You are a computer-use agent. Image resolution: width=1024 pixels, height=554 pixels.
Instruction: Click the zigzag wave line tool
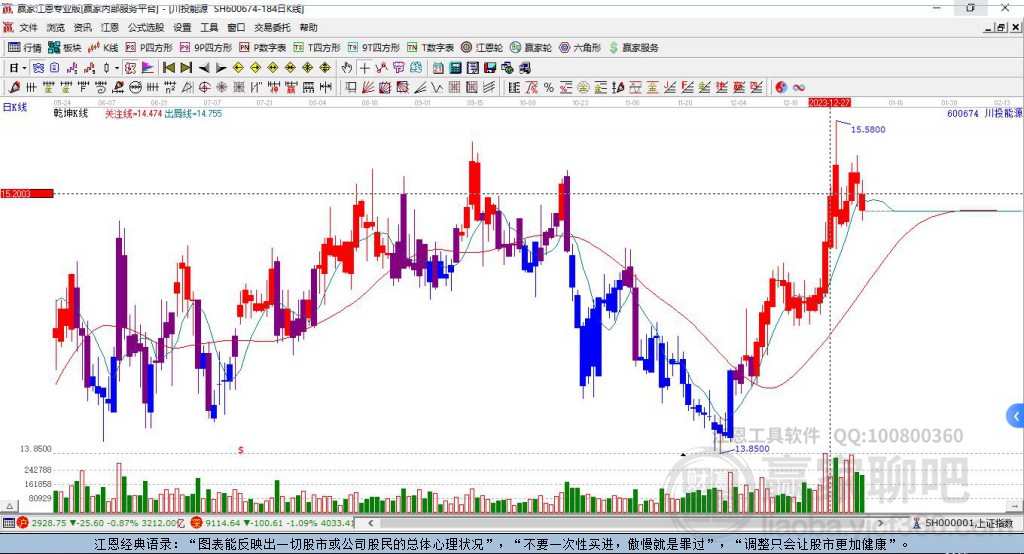coord(436,88)
